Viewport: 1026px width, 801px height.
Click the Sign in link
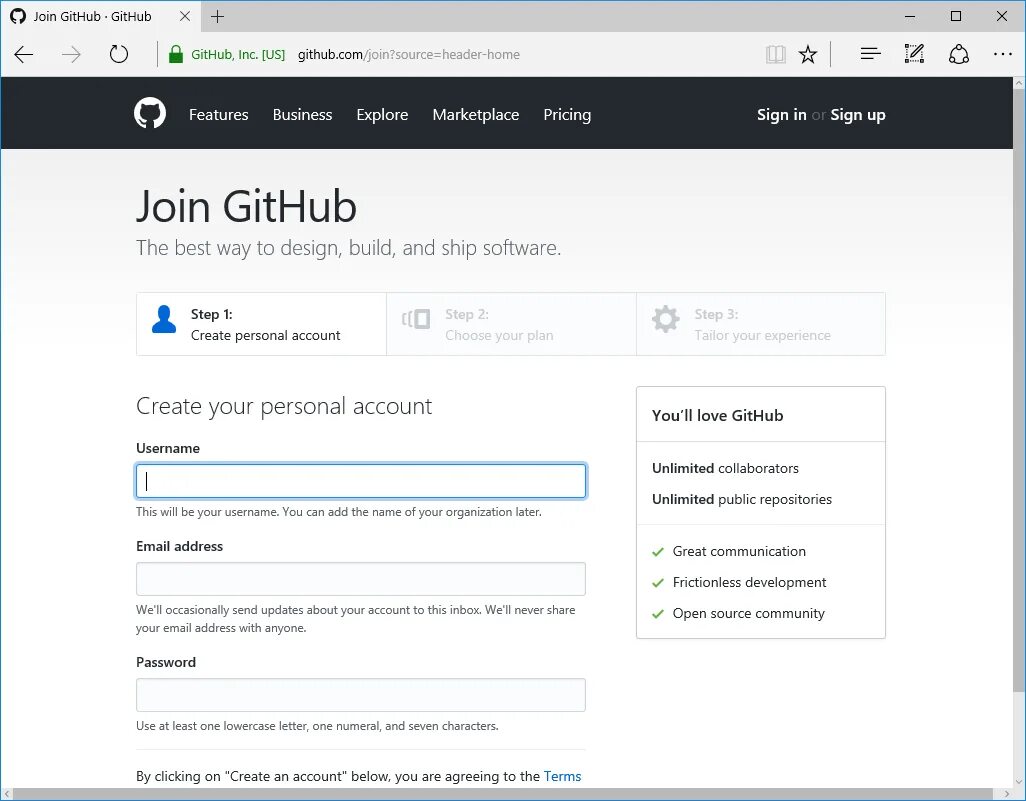[x=781, y=115]
